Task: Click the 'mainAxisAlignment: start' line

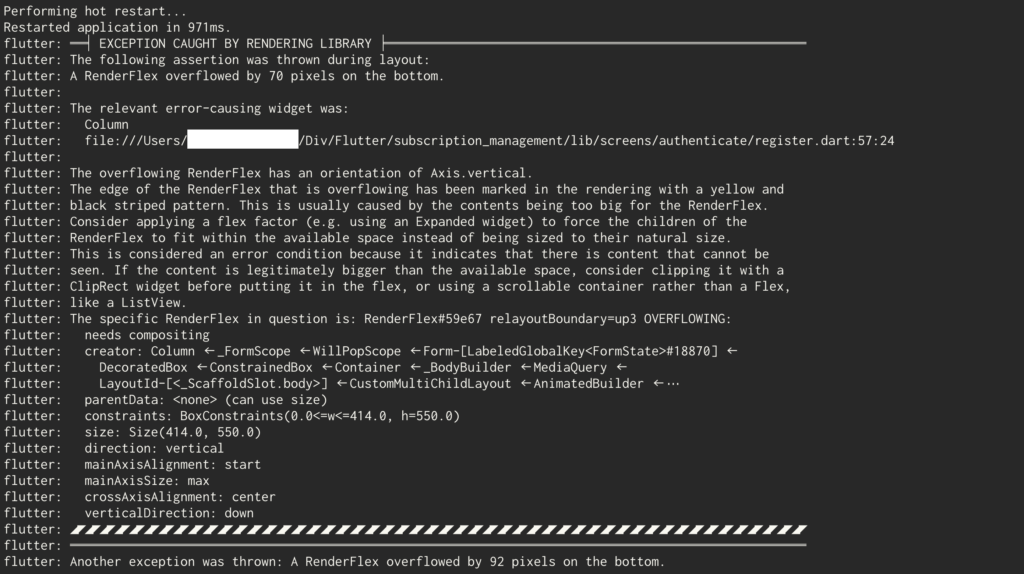Action: click(172, 464)
